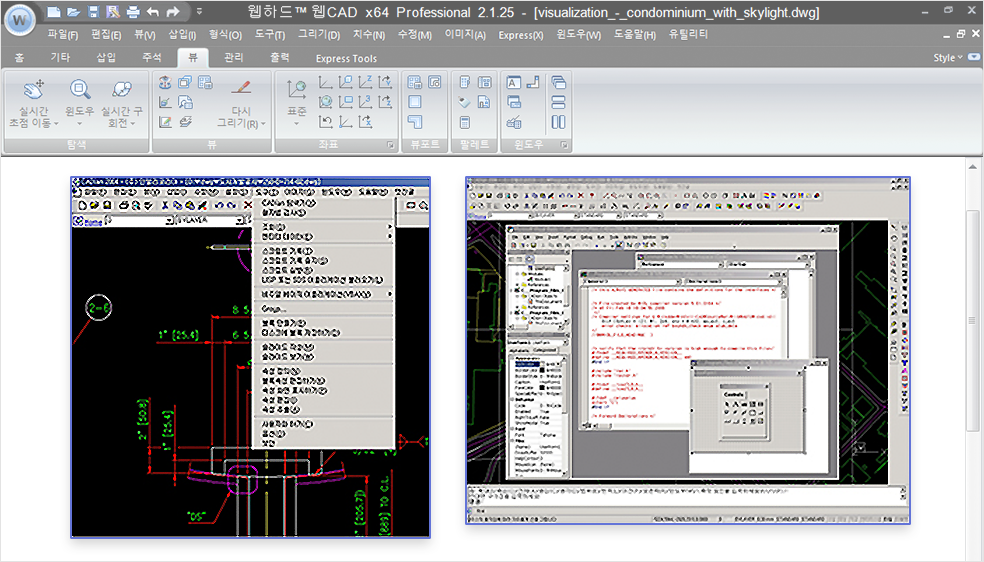
Task: Click the vertical scrollbar thumb
Action: 973,320
